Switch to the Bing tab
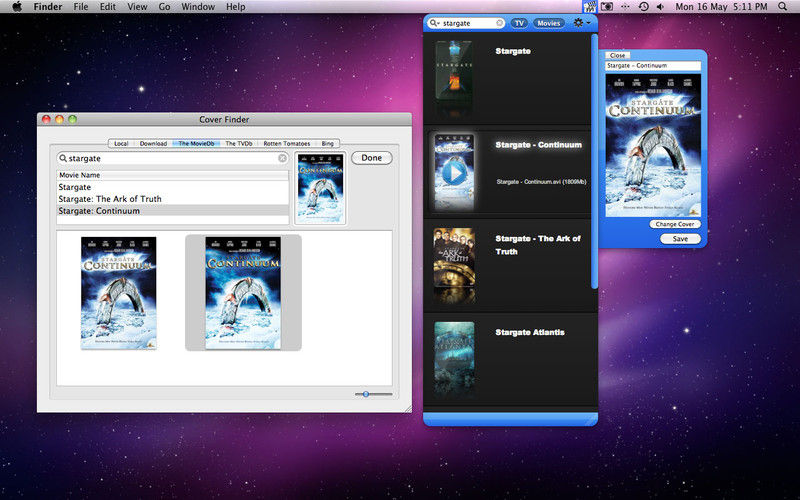 point(328,144)
